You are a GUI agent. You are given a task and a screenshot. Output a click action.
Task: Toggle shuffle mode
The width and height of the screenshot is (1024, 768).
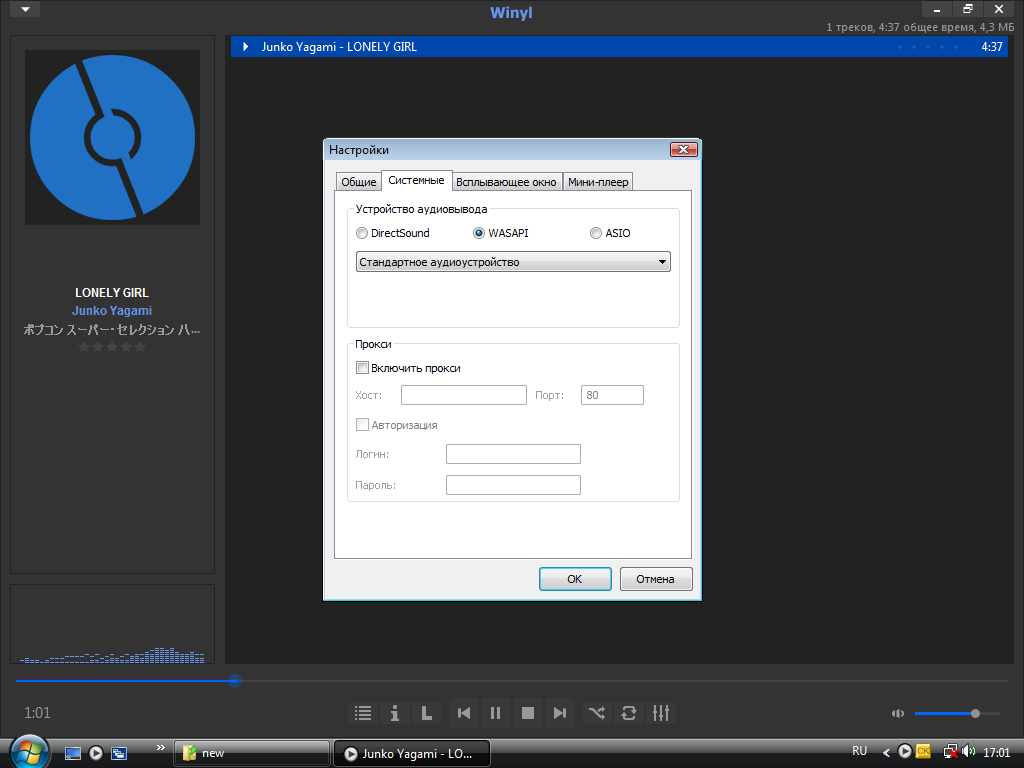[x=597, y=713]
